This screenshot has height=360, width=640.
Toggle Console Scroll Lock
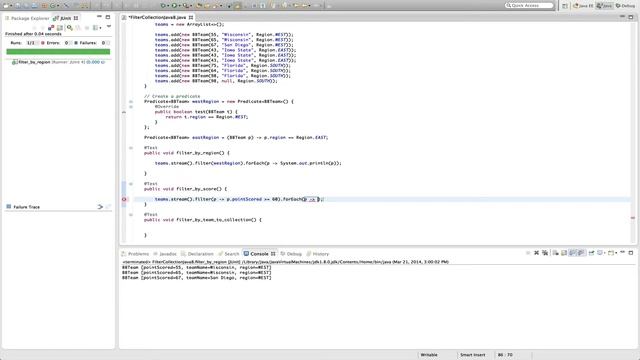[564, 253]
